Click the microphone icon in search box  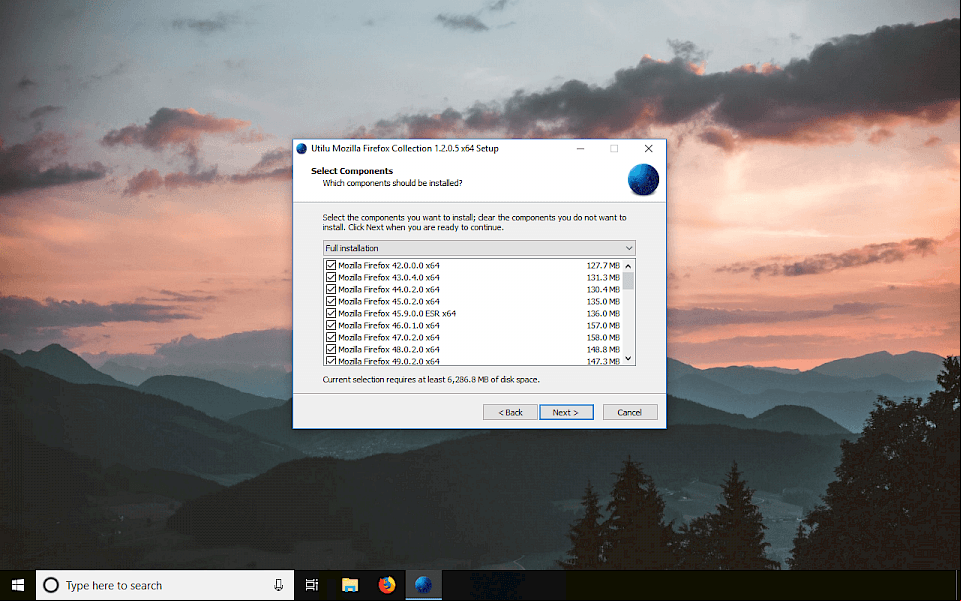[278, 586]
